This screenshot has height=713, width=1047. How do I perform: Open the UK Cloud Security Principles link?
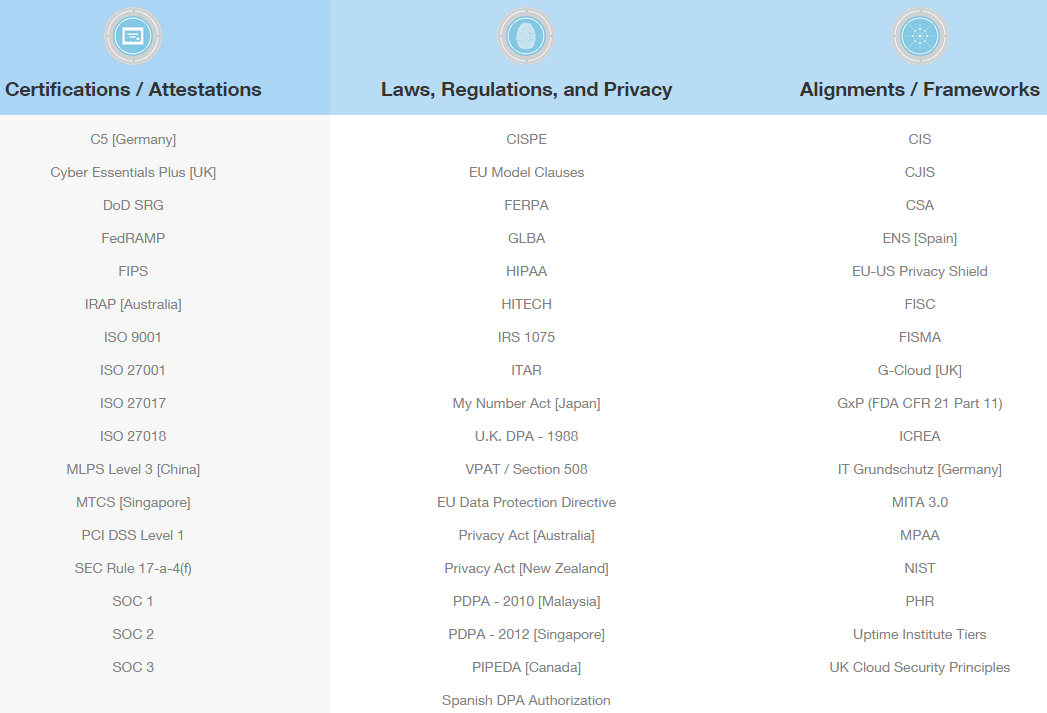919,668
